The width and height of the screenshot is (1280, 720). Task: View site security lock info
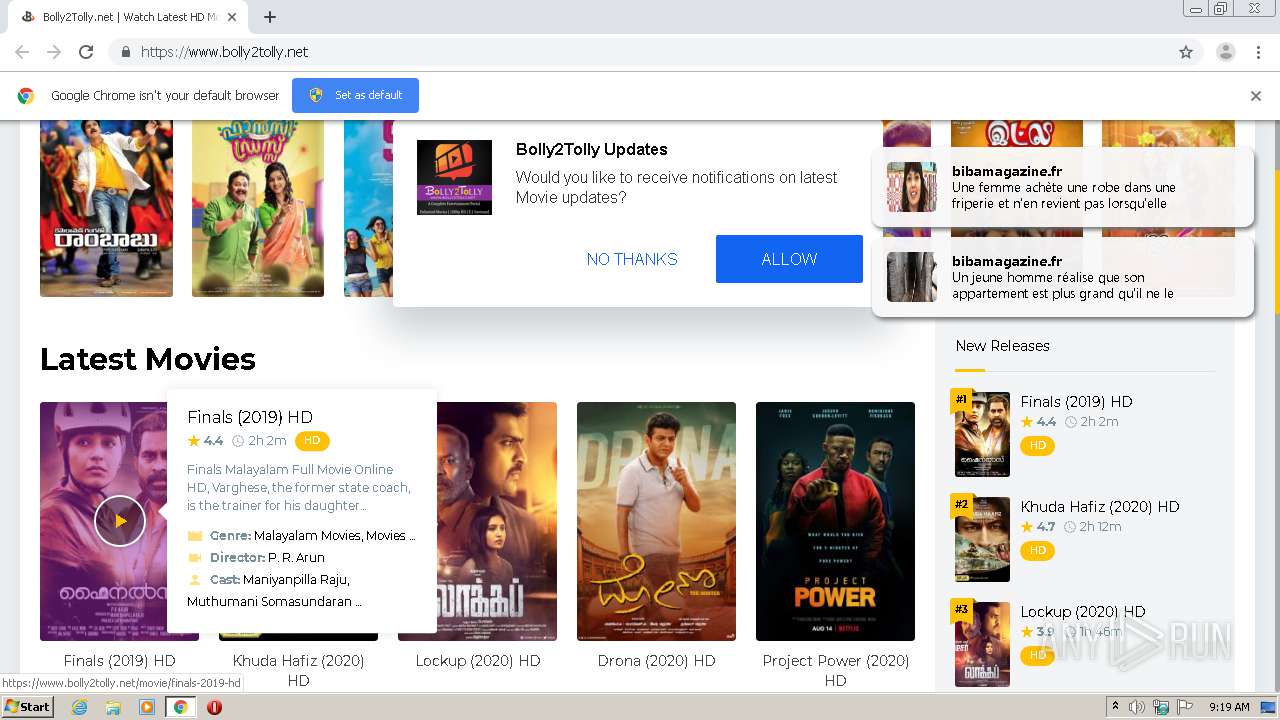tap(125, 52)
